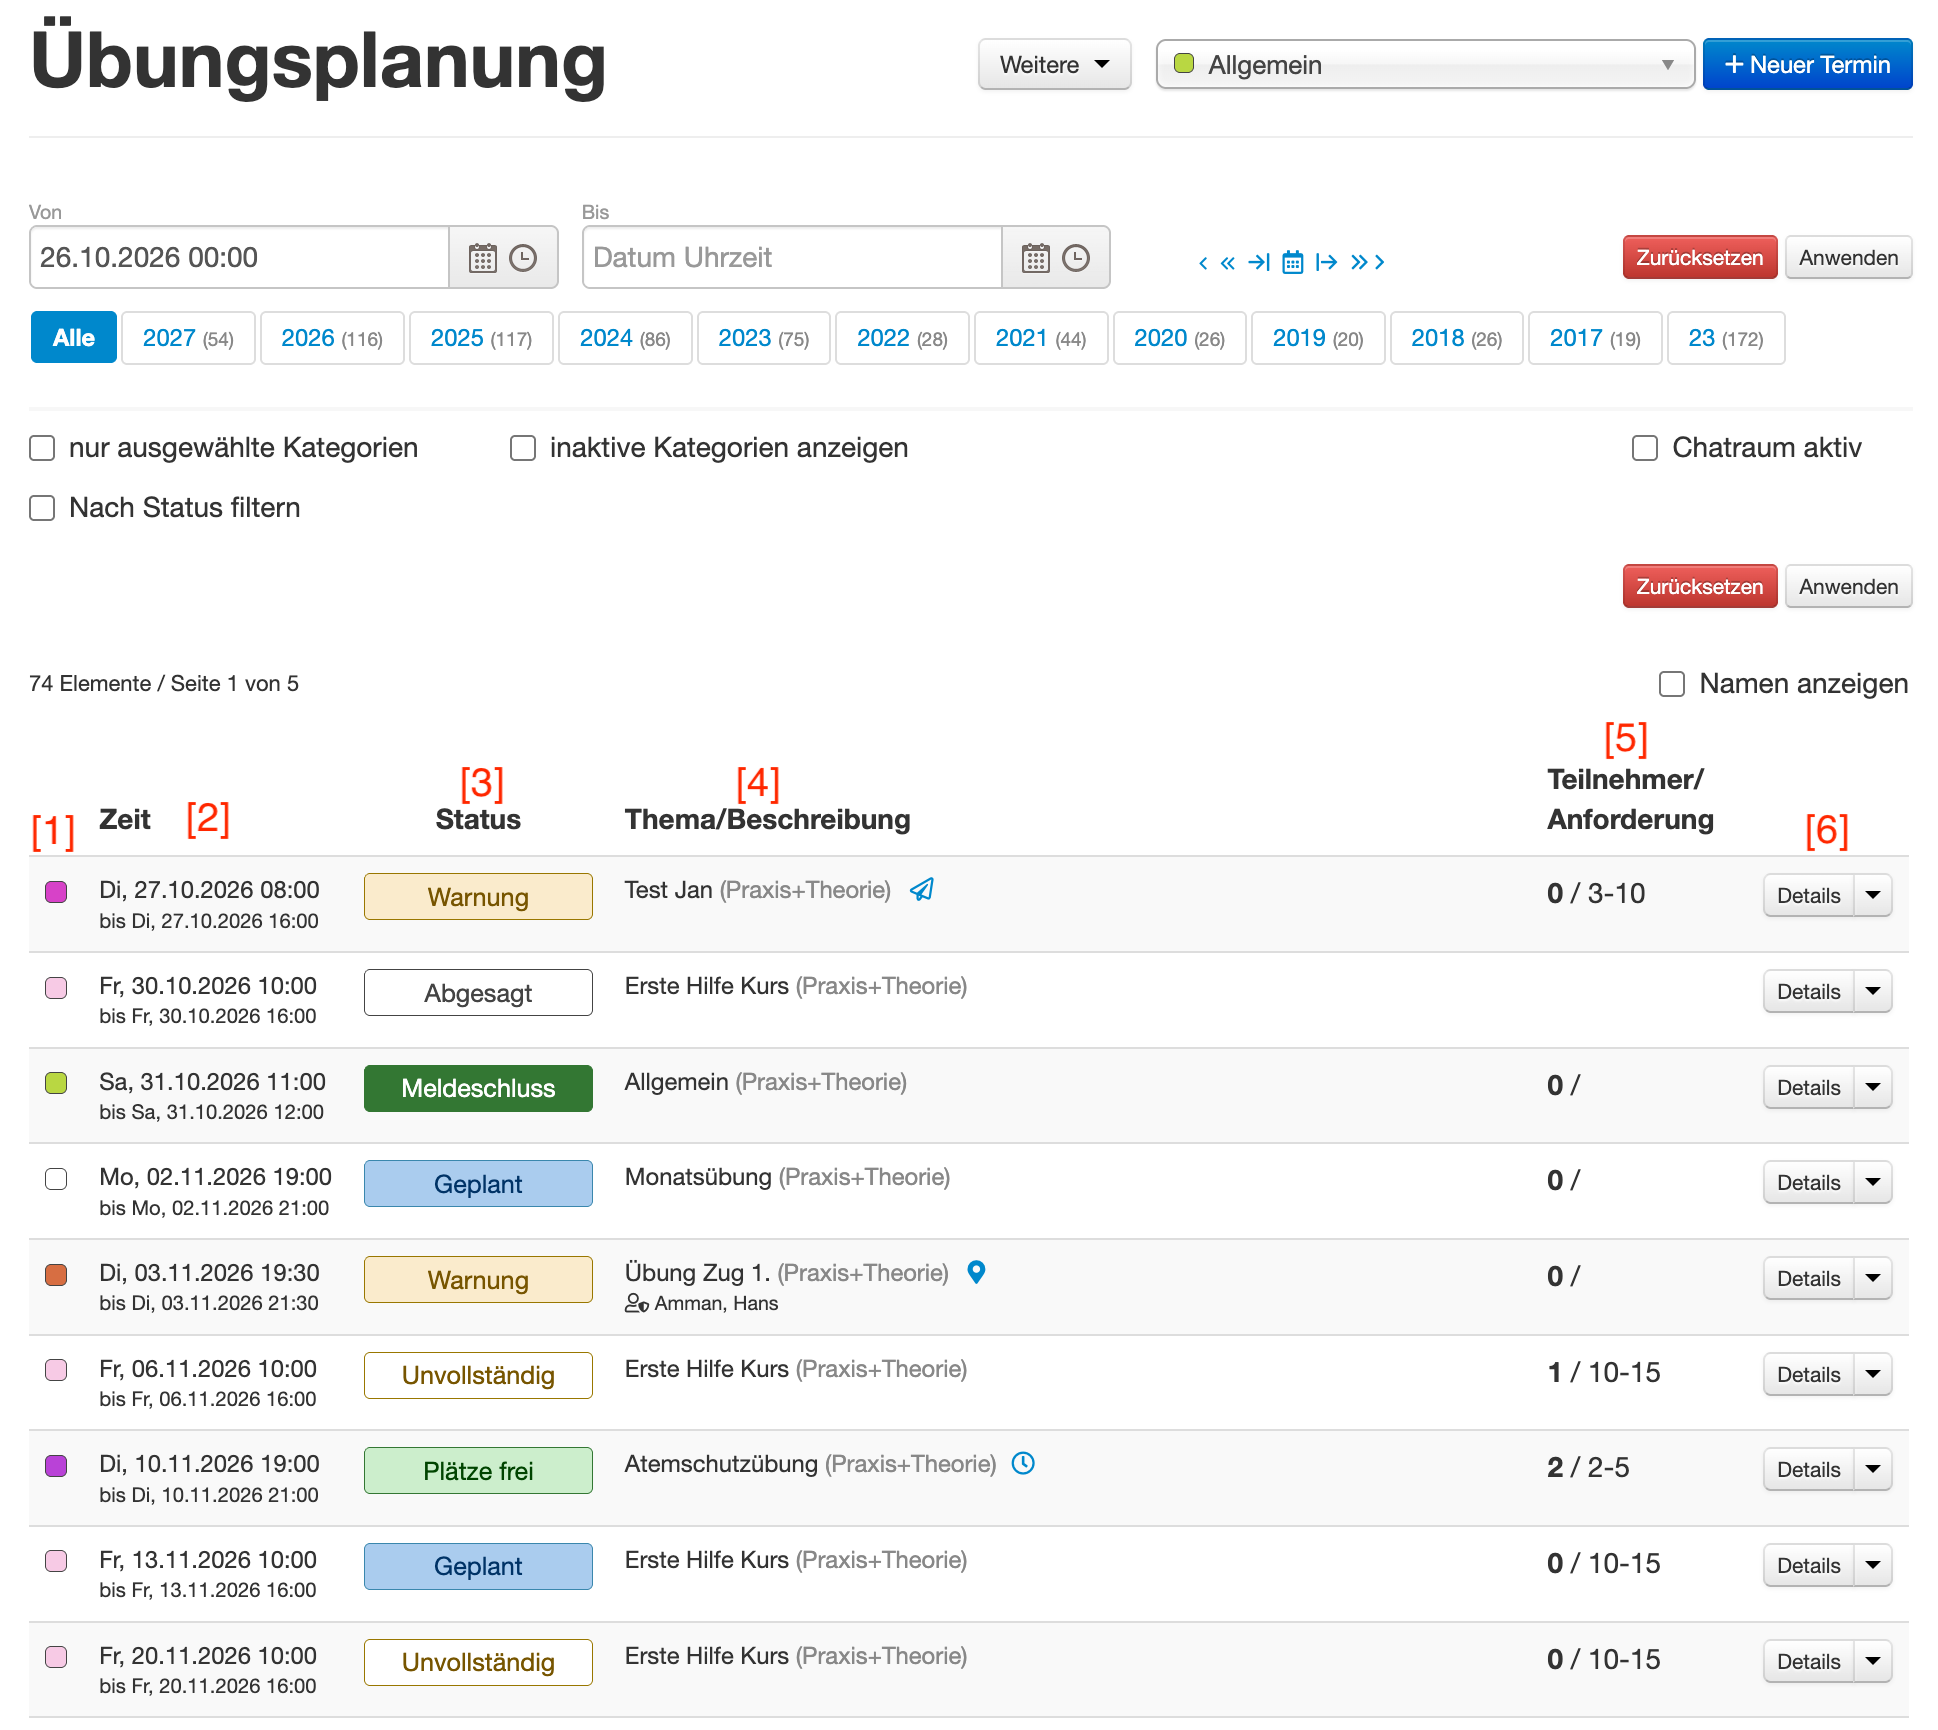The height and width of the screenshot is (1730, 1938).
Task: Open the Weitere dropdown menu
Action: [1054, 65]
